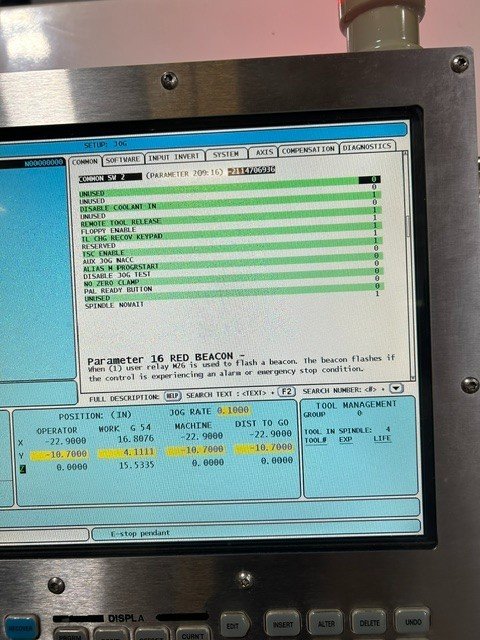Switch to the COMMON tab
This screenshot has height=640, width=480.
85,162
